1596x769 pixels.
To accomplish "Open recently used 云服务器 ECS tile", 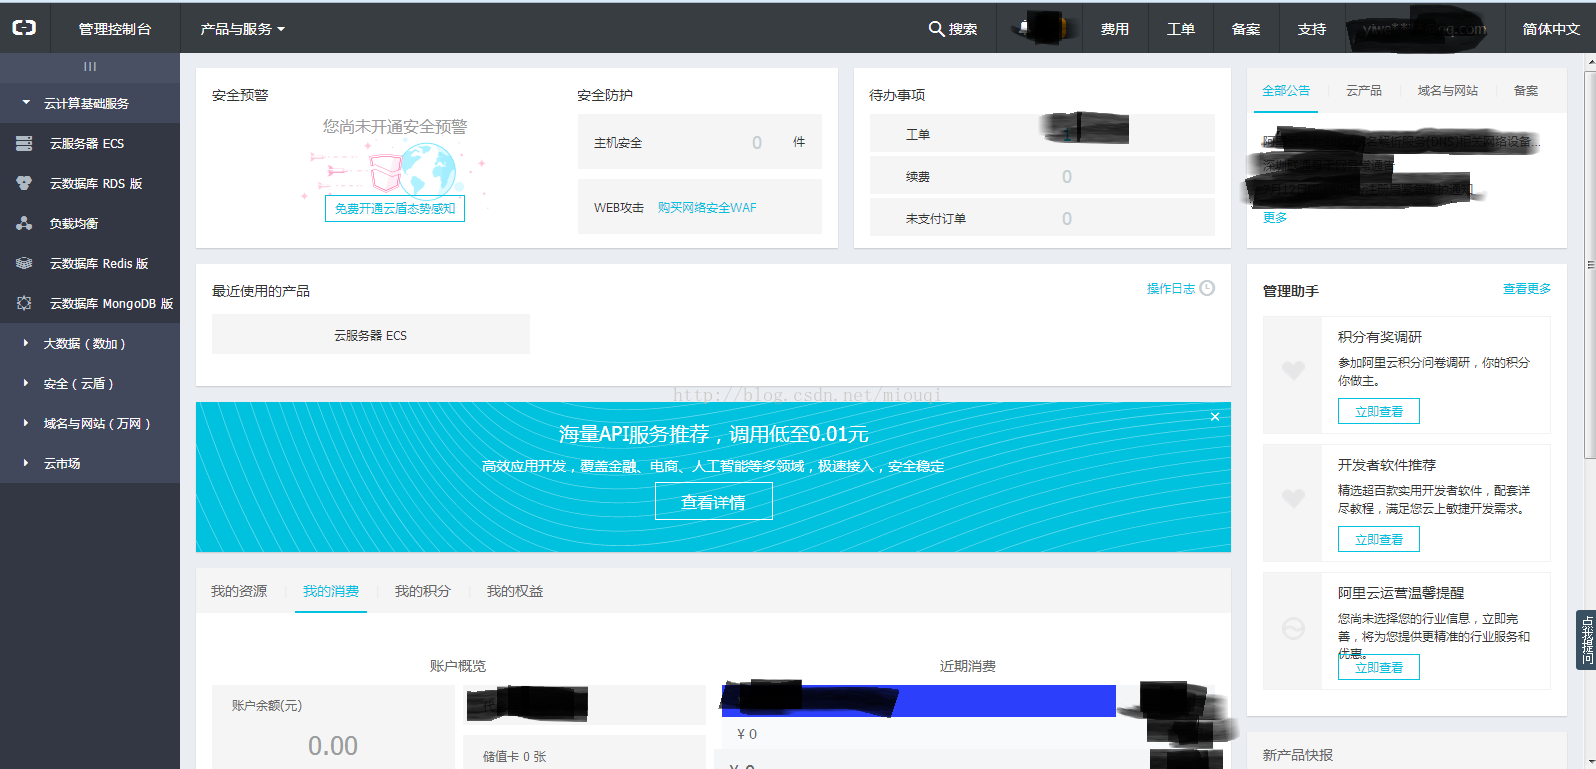I will 371,334.
